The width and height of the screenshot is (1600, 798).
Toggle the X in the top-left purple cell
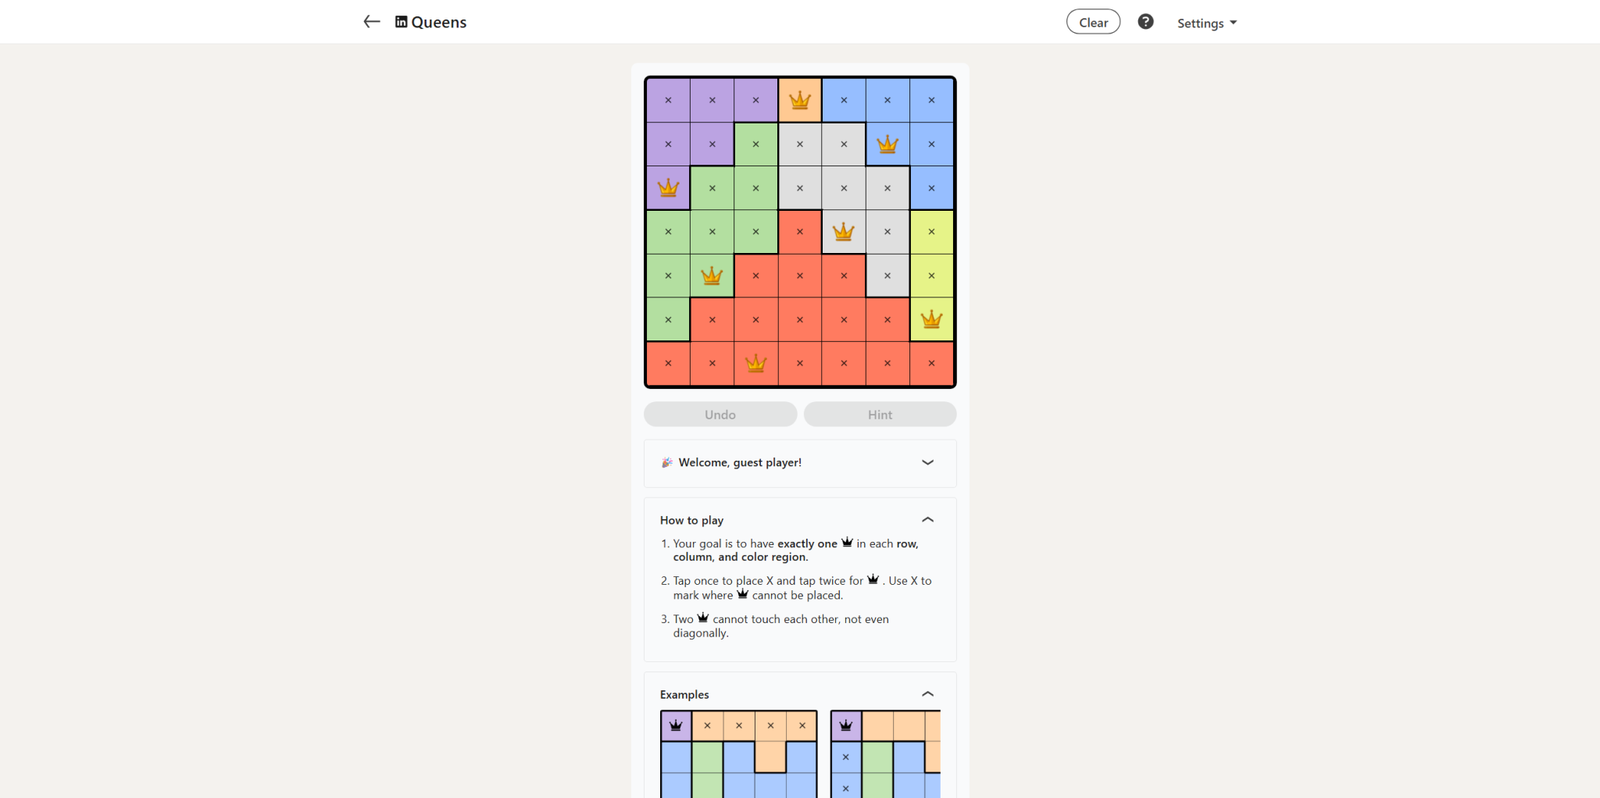pyautogui.click(x=668, y=100)
